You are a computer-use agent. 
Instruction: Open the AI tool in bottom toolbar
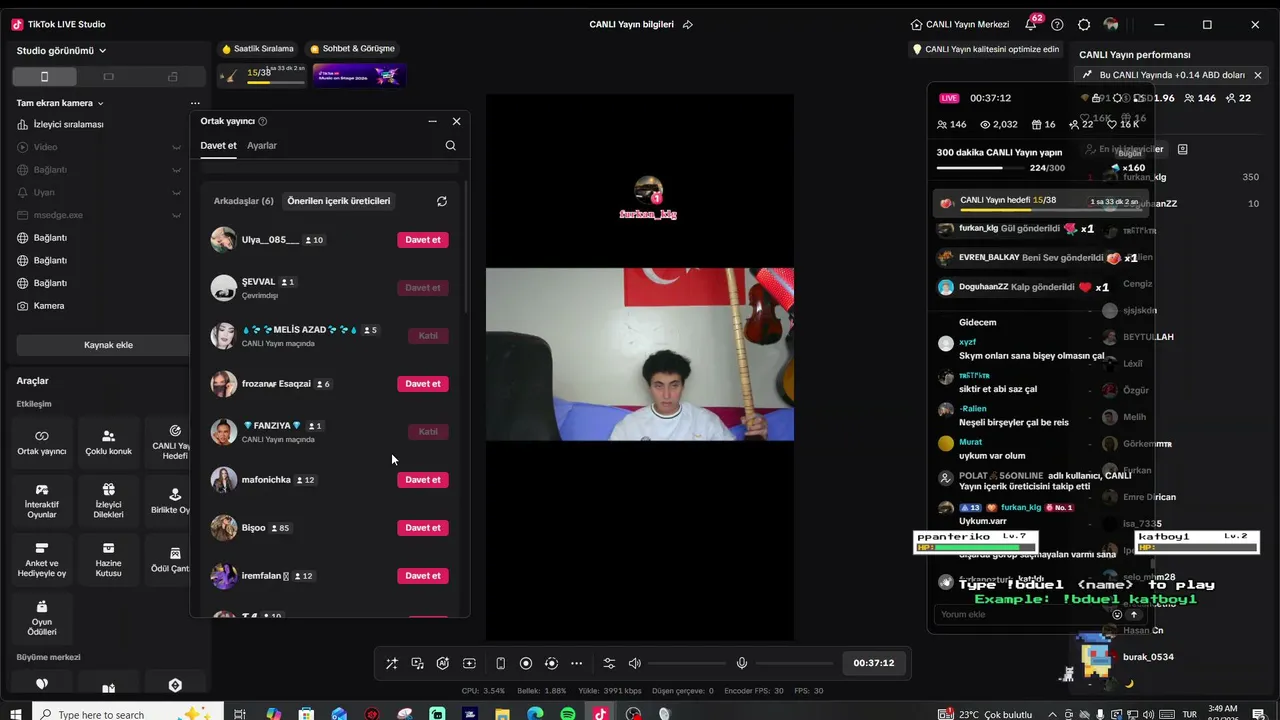tap(443, 663)
